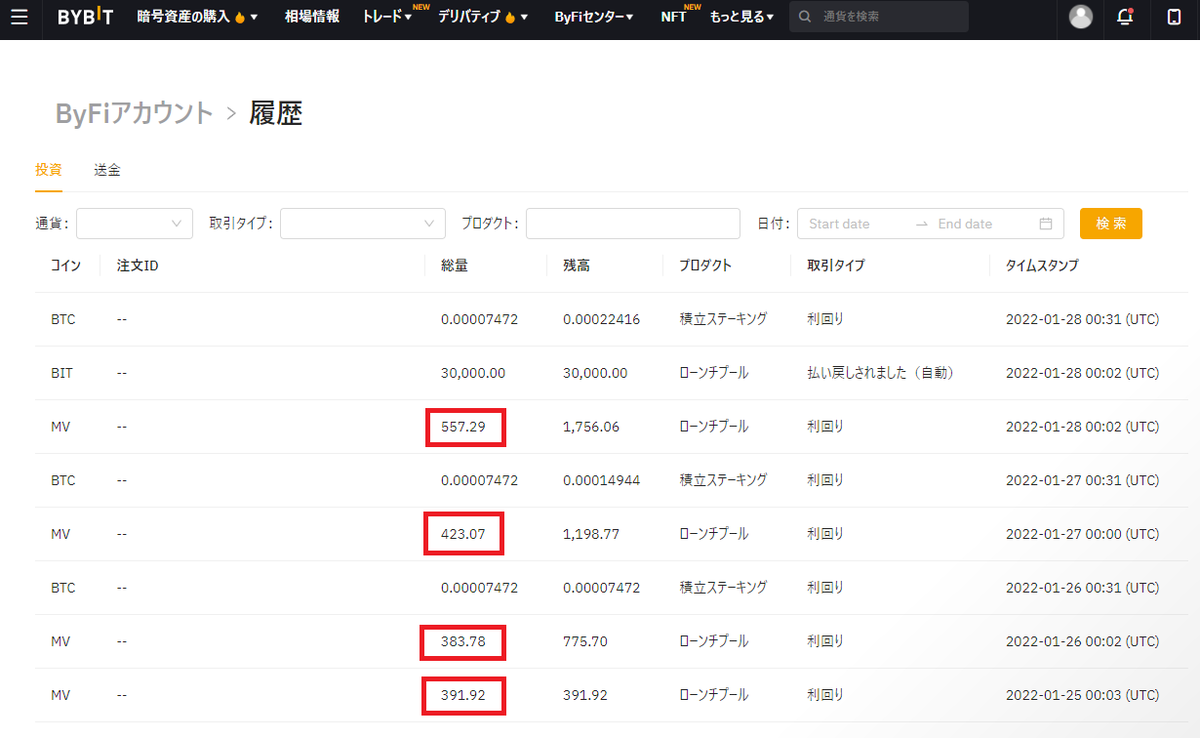1200x738 pixels.
Task: Click the 557.29 amount value
Action: 463,427
